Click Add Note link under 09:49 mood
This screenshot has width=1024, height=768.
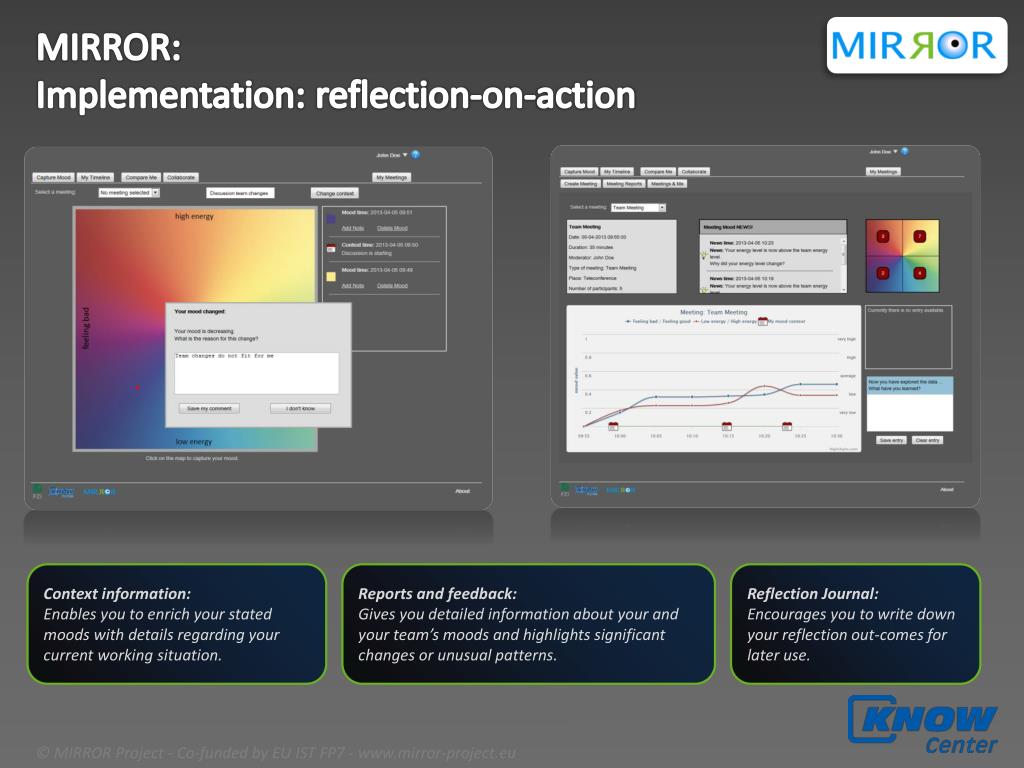tap(353, 285)
